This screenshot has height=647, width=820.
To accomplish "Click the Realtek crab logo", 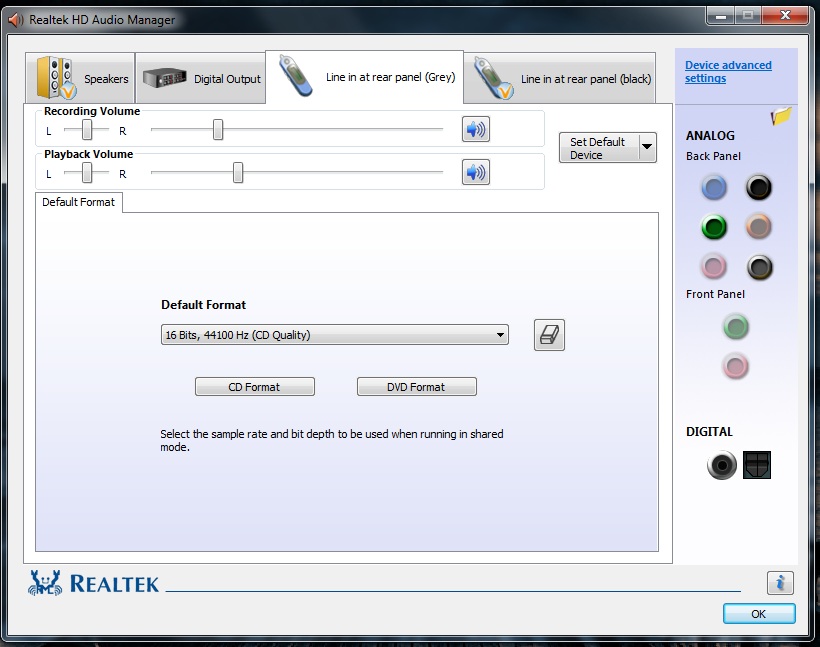I will 45,583.
